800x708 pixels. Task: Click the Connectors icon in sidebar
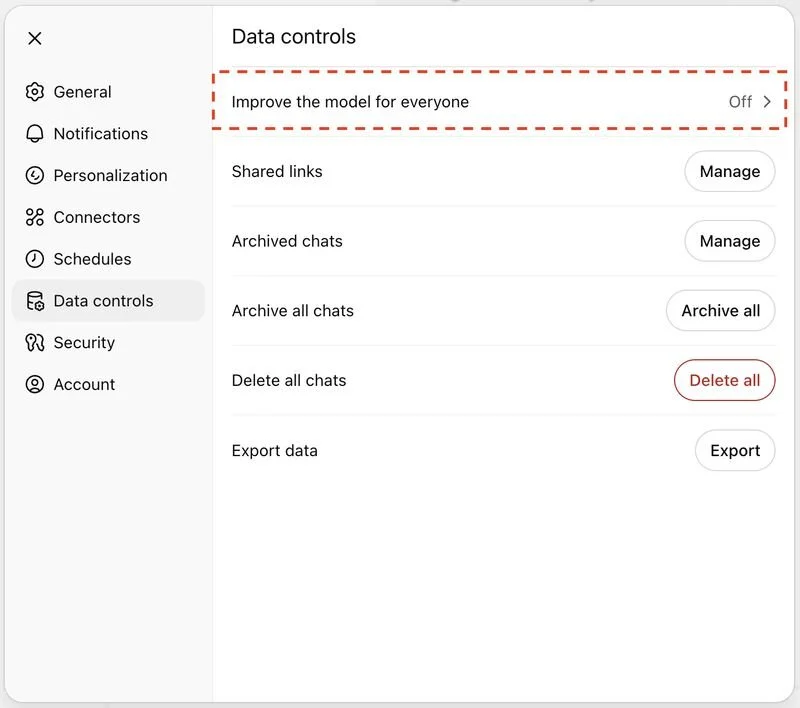click(x=35, y=217)
